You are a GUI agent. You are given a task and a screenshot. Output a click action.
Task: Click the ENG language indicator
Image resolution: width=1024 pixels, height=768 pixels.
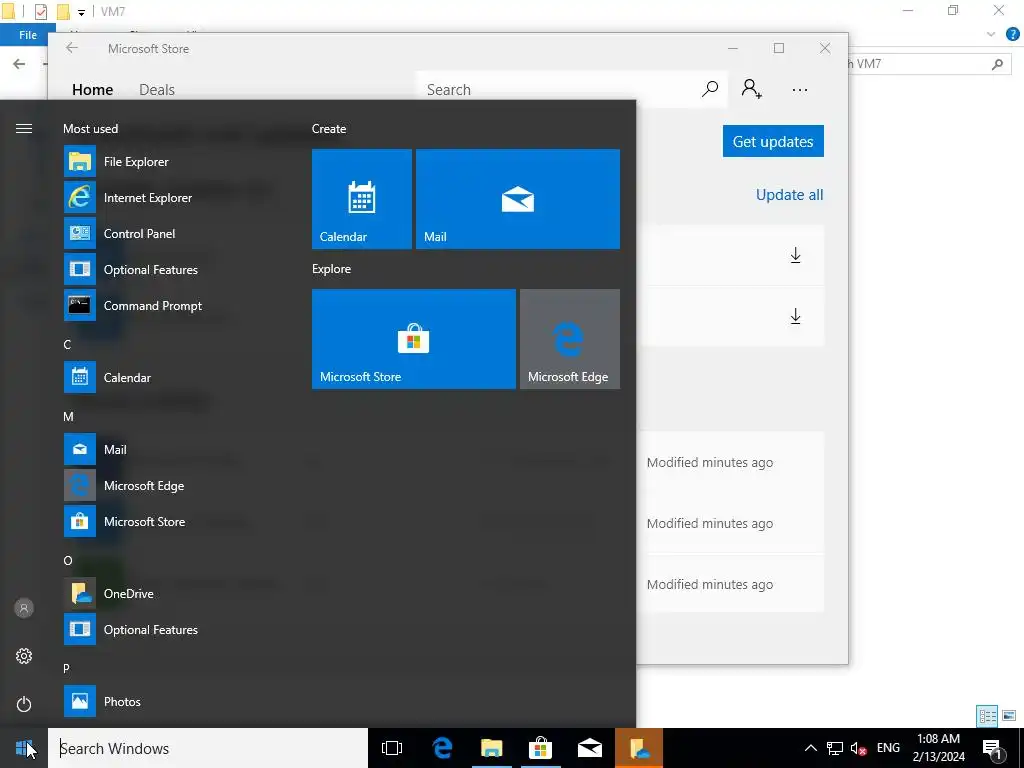[x=888, y=748]
